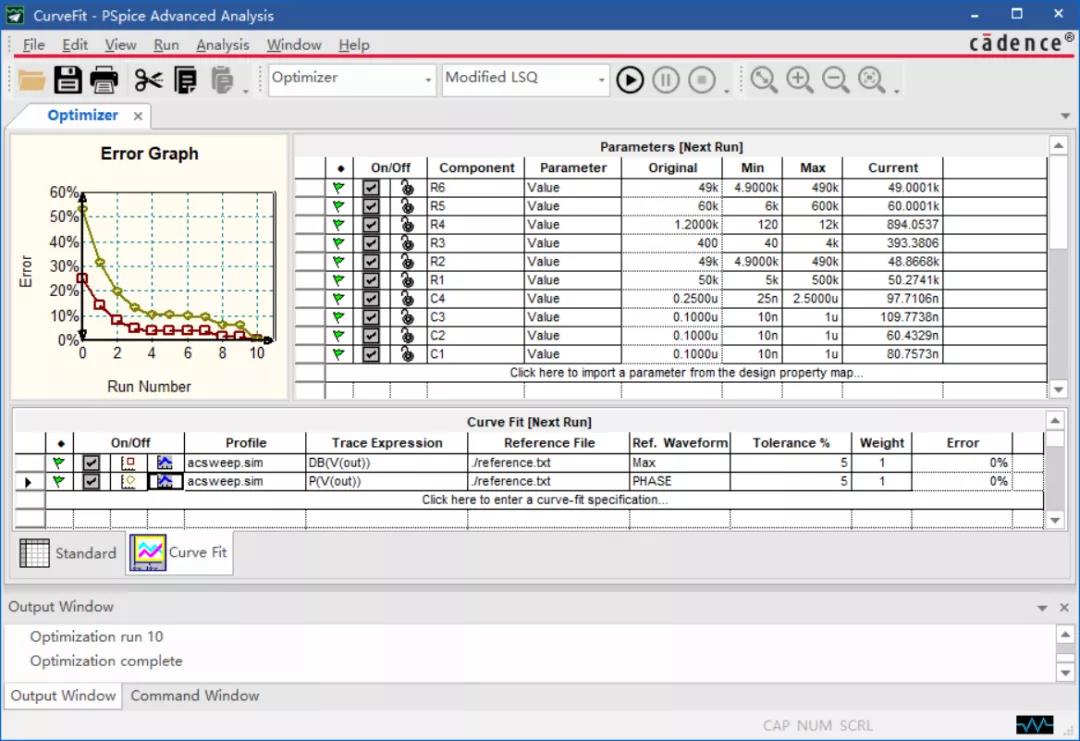Viewport: 1080px width, 741px height.
Task: Click the Standard spec table icon
Action: (x=34, y=553)
